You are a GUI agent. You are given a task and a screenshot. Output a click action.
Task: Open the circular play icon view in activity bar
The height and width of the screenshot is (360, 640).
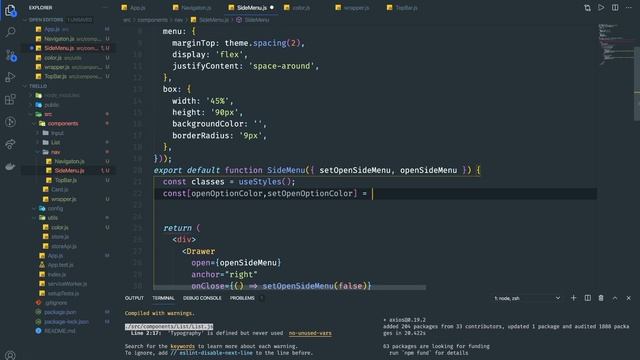tap(10, 122)
